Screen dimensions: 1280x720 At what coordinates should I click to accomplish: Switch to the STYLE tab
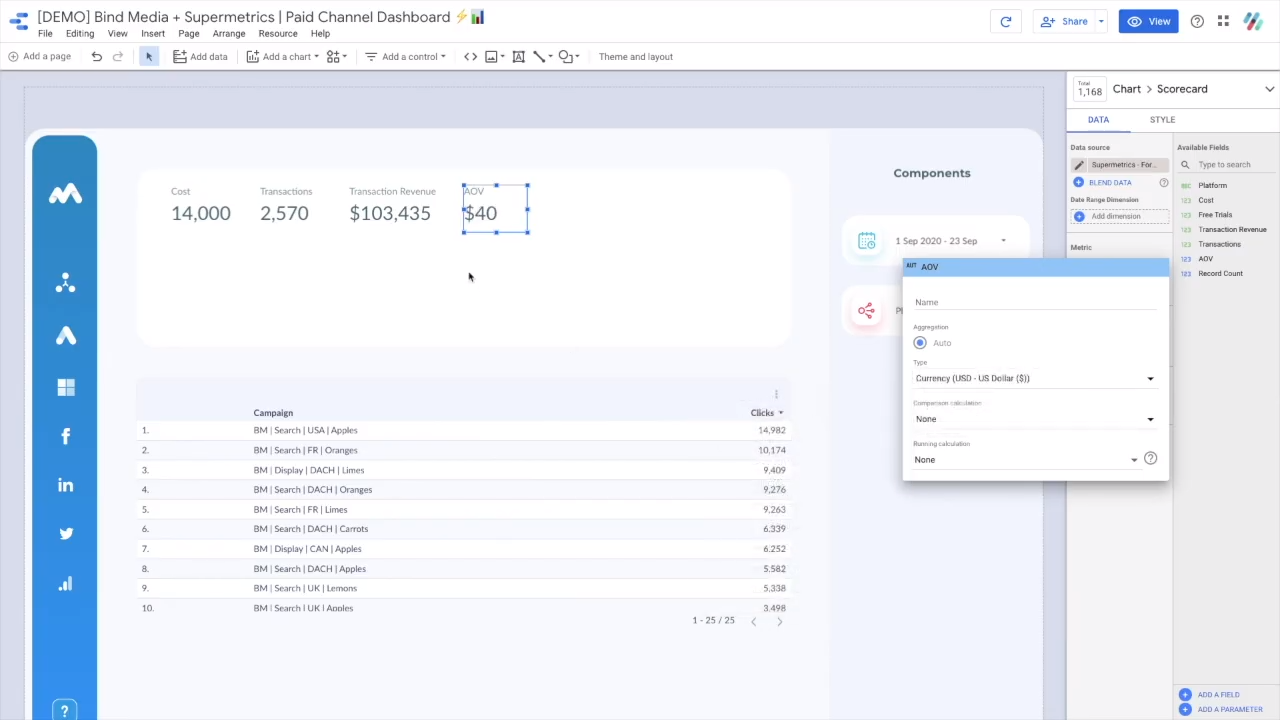point(1162,120)
